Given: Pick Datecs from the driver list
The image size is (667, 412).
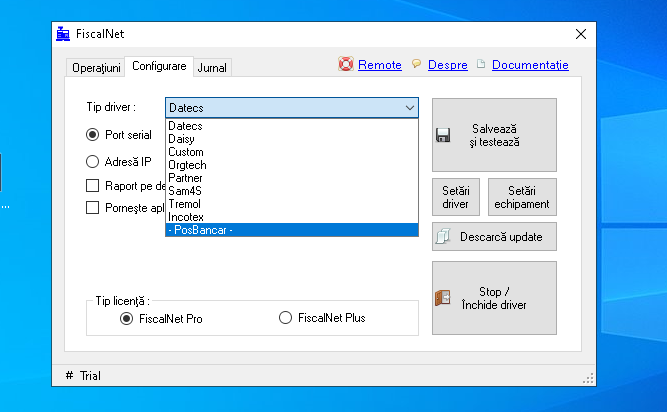Looking at the screenshot, I should click(292, 126).
